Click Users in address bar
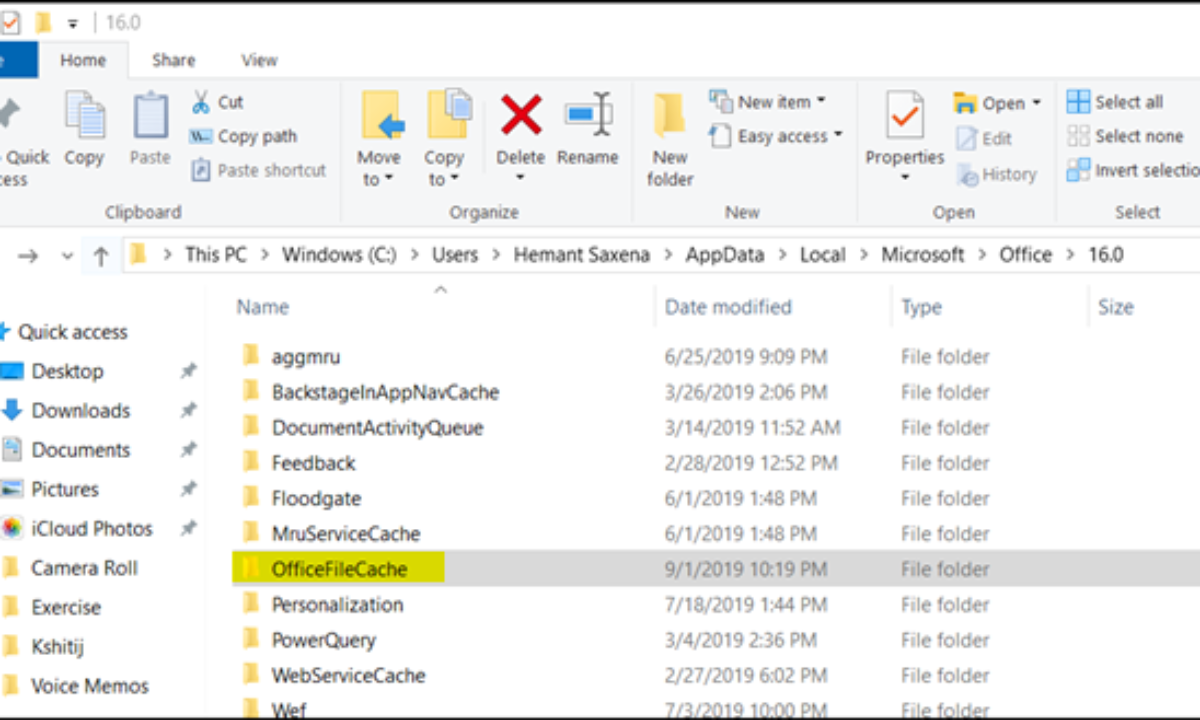 click(455, 255)
